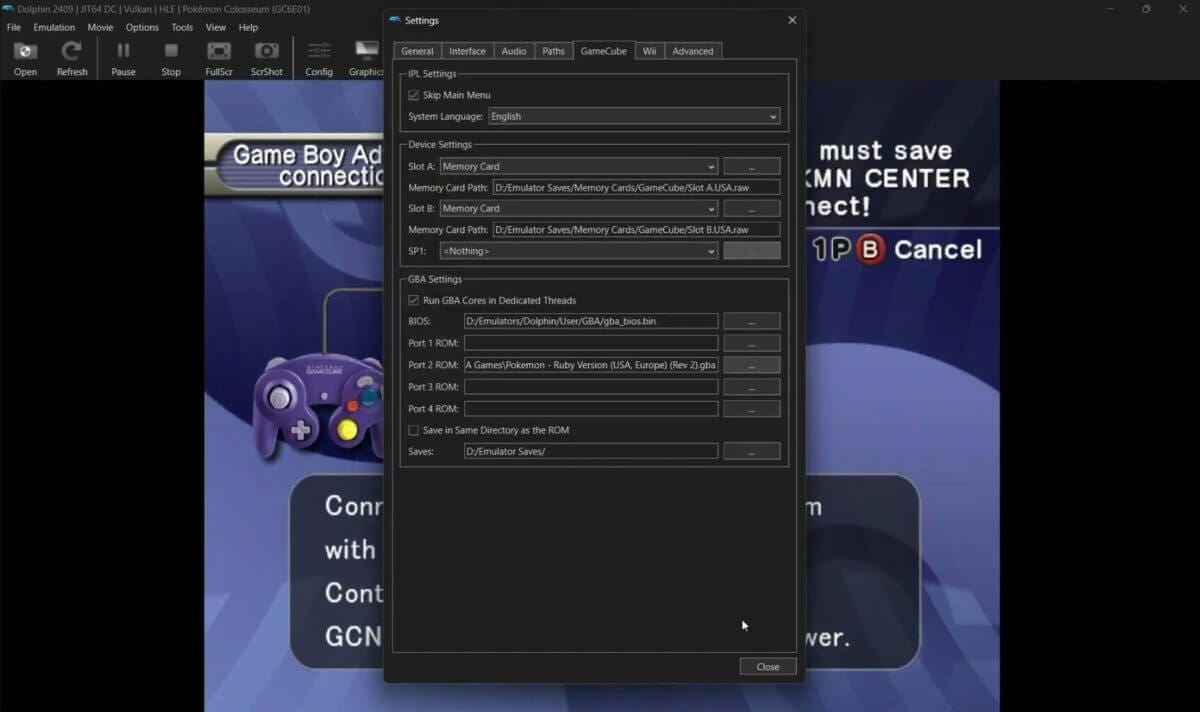Open the System Language dropdown

click(x=634, y=116)
